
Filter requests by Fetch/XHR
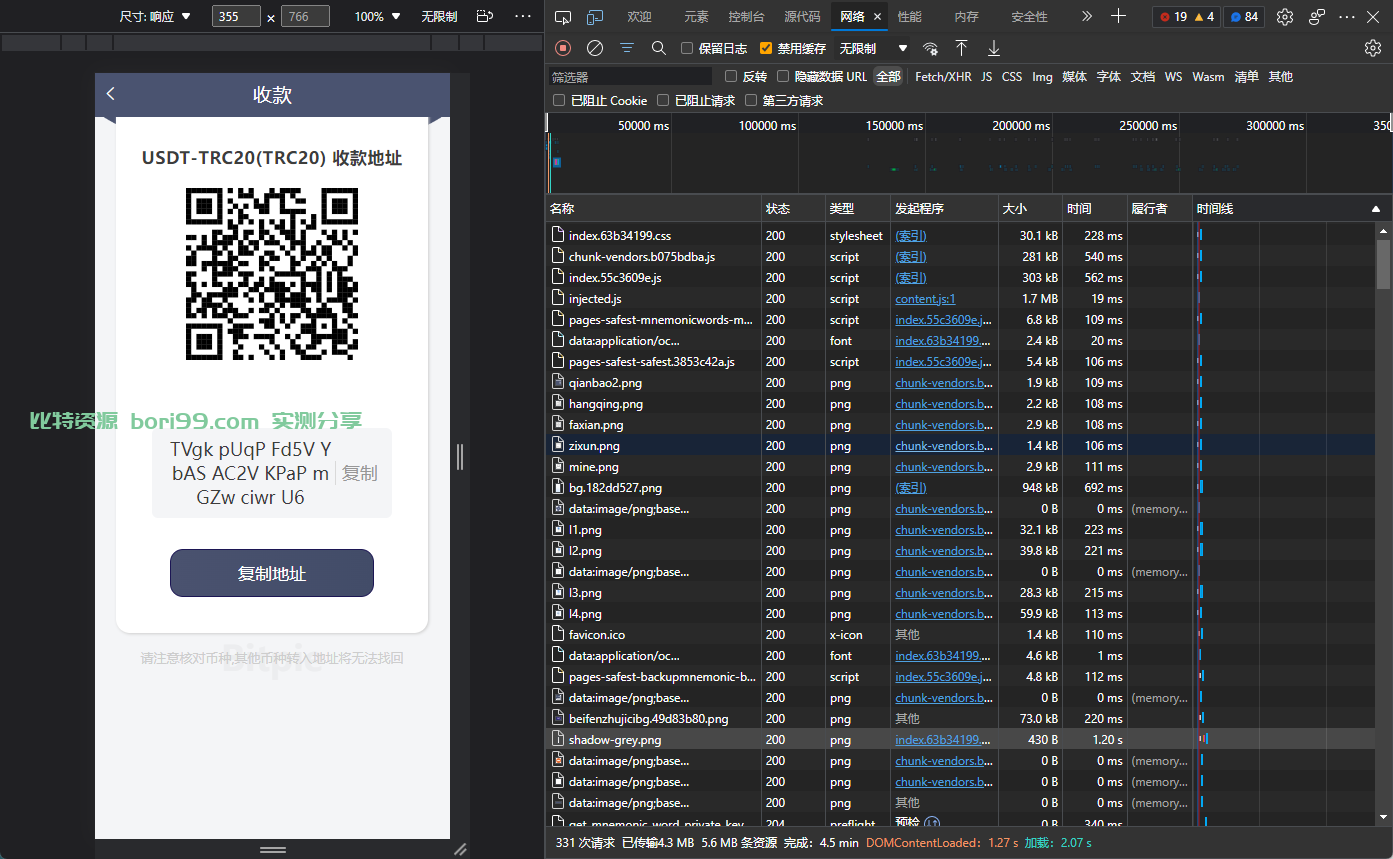[x=943, y=76]
